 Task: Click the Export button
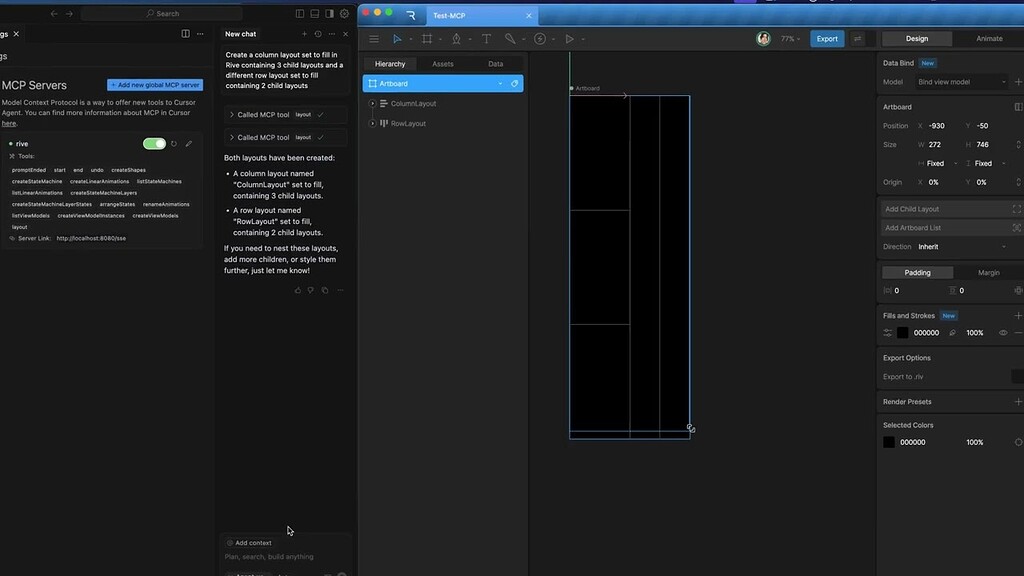click(x=826, y=38)
